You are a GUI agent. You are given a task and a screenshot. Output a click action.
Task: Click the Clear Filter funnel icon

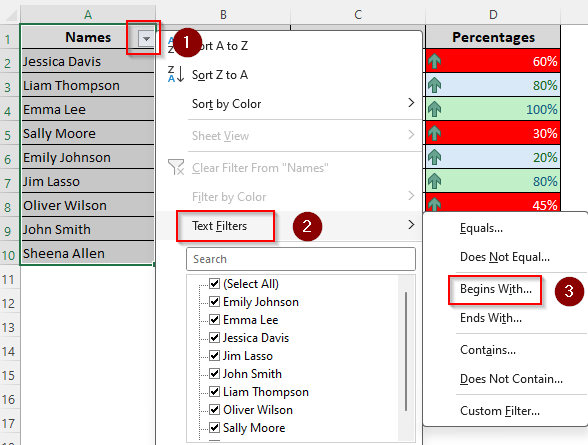pyautogui.click(x=176, y=167)
